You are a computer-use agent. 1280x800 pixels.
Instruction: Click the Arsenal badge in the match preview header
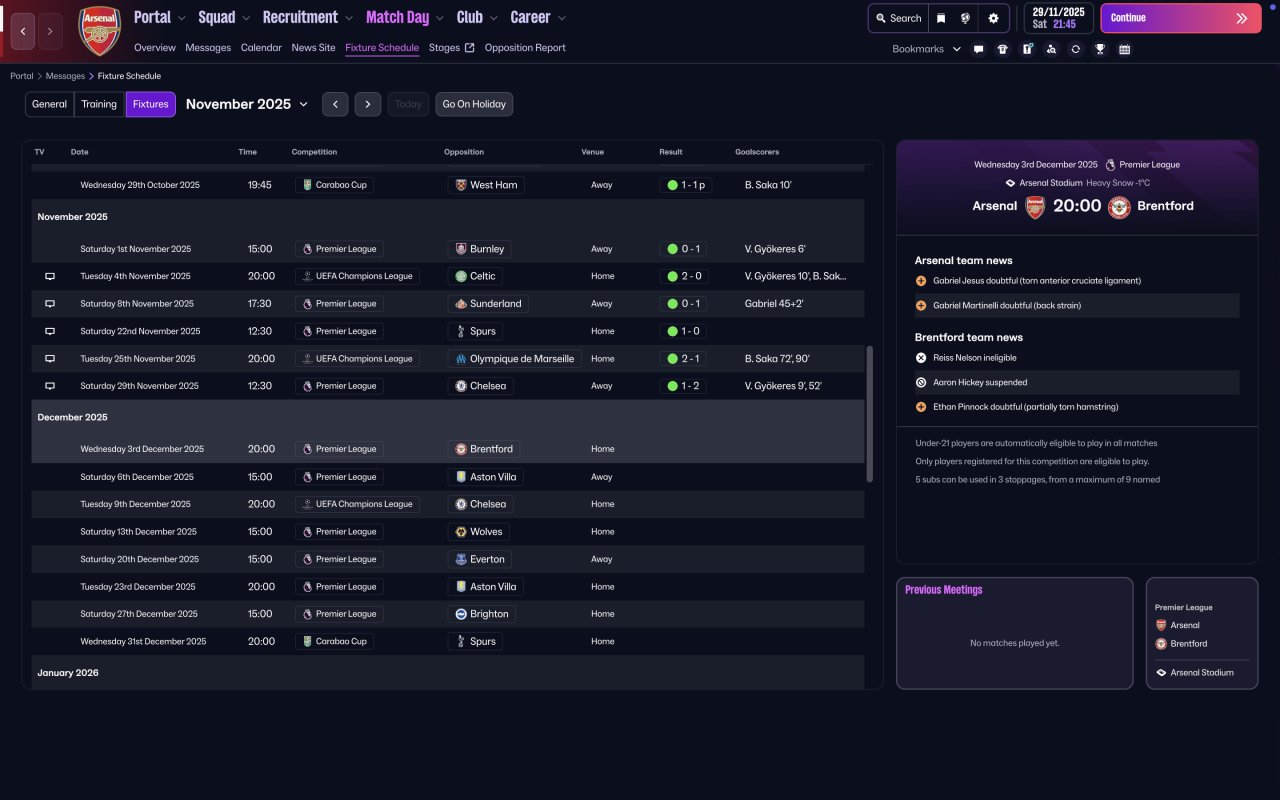(1035, 206)
